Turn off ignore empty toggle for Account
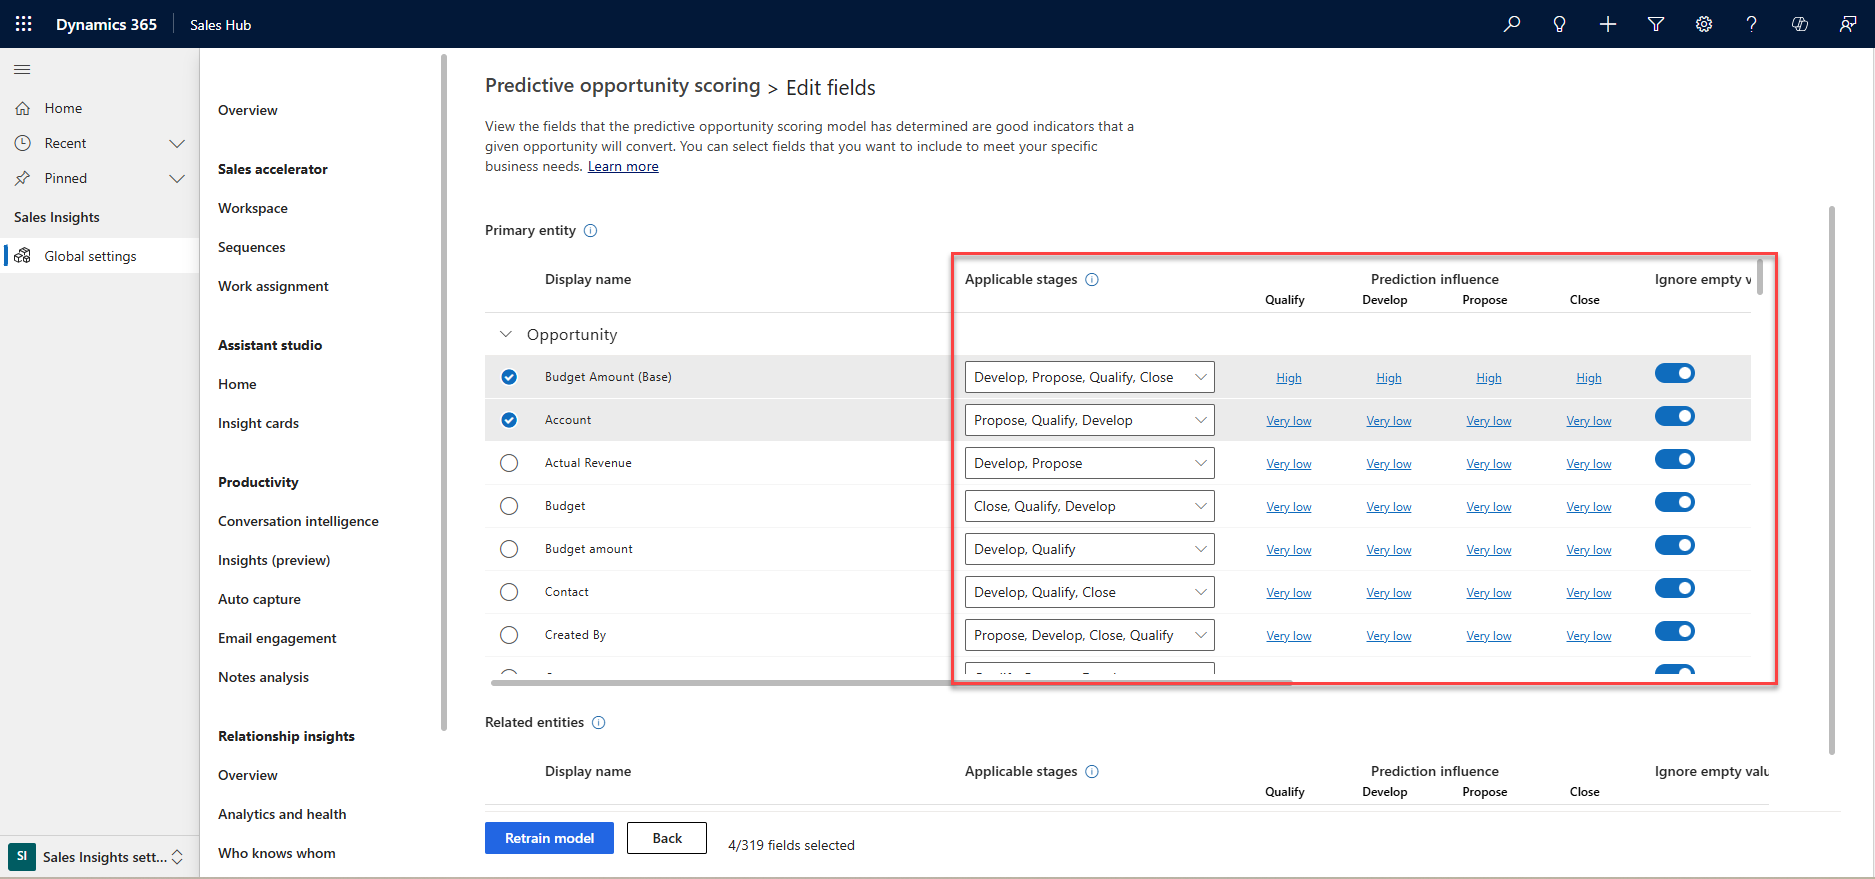The image size is (1875, 879). (1674, 417)
